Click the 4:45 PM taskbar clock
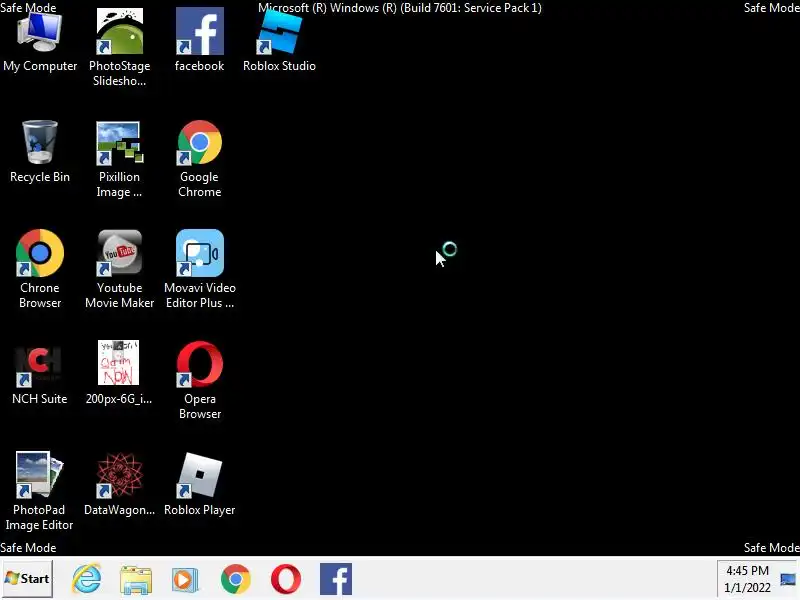The height and width of the screenshot is (600, 800). [747, 579]
